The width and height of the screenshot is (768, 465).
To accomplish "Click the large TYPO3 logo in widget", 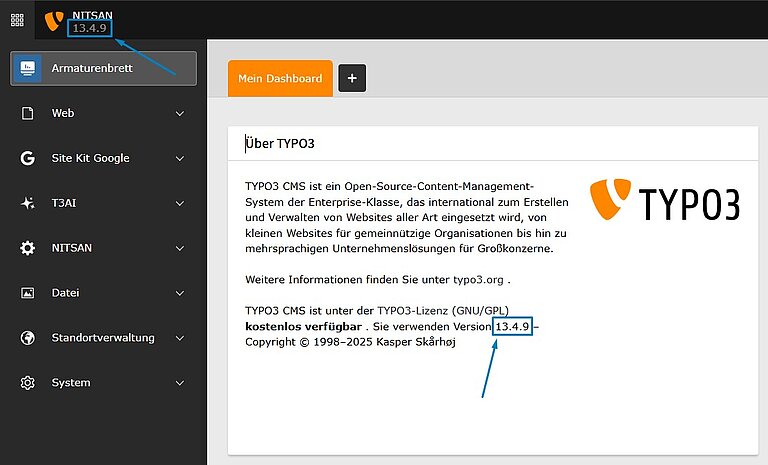I will point(665,199).
